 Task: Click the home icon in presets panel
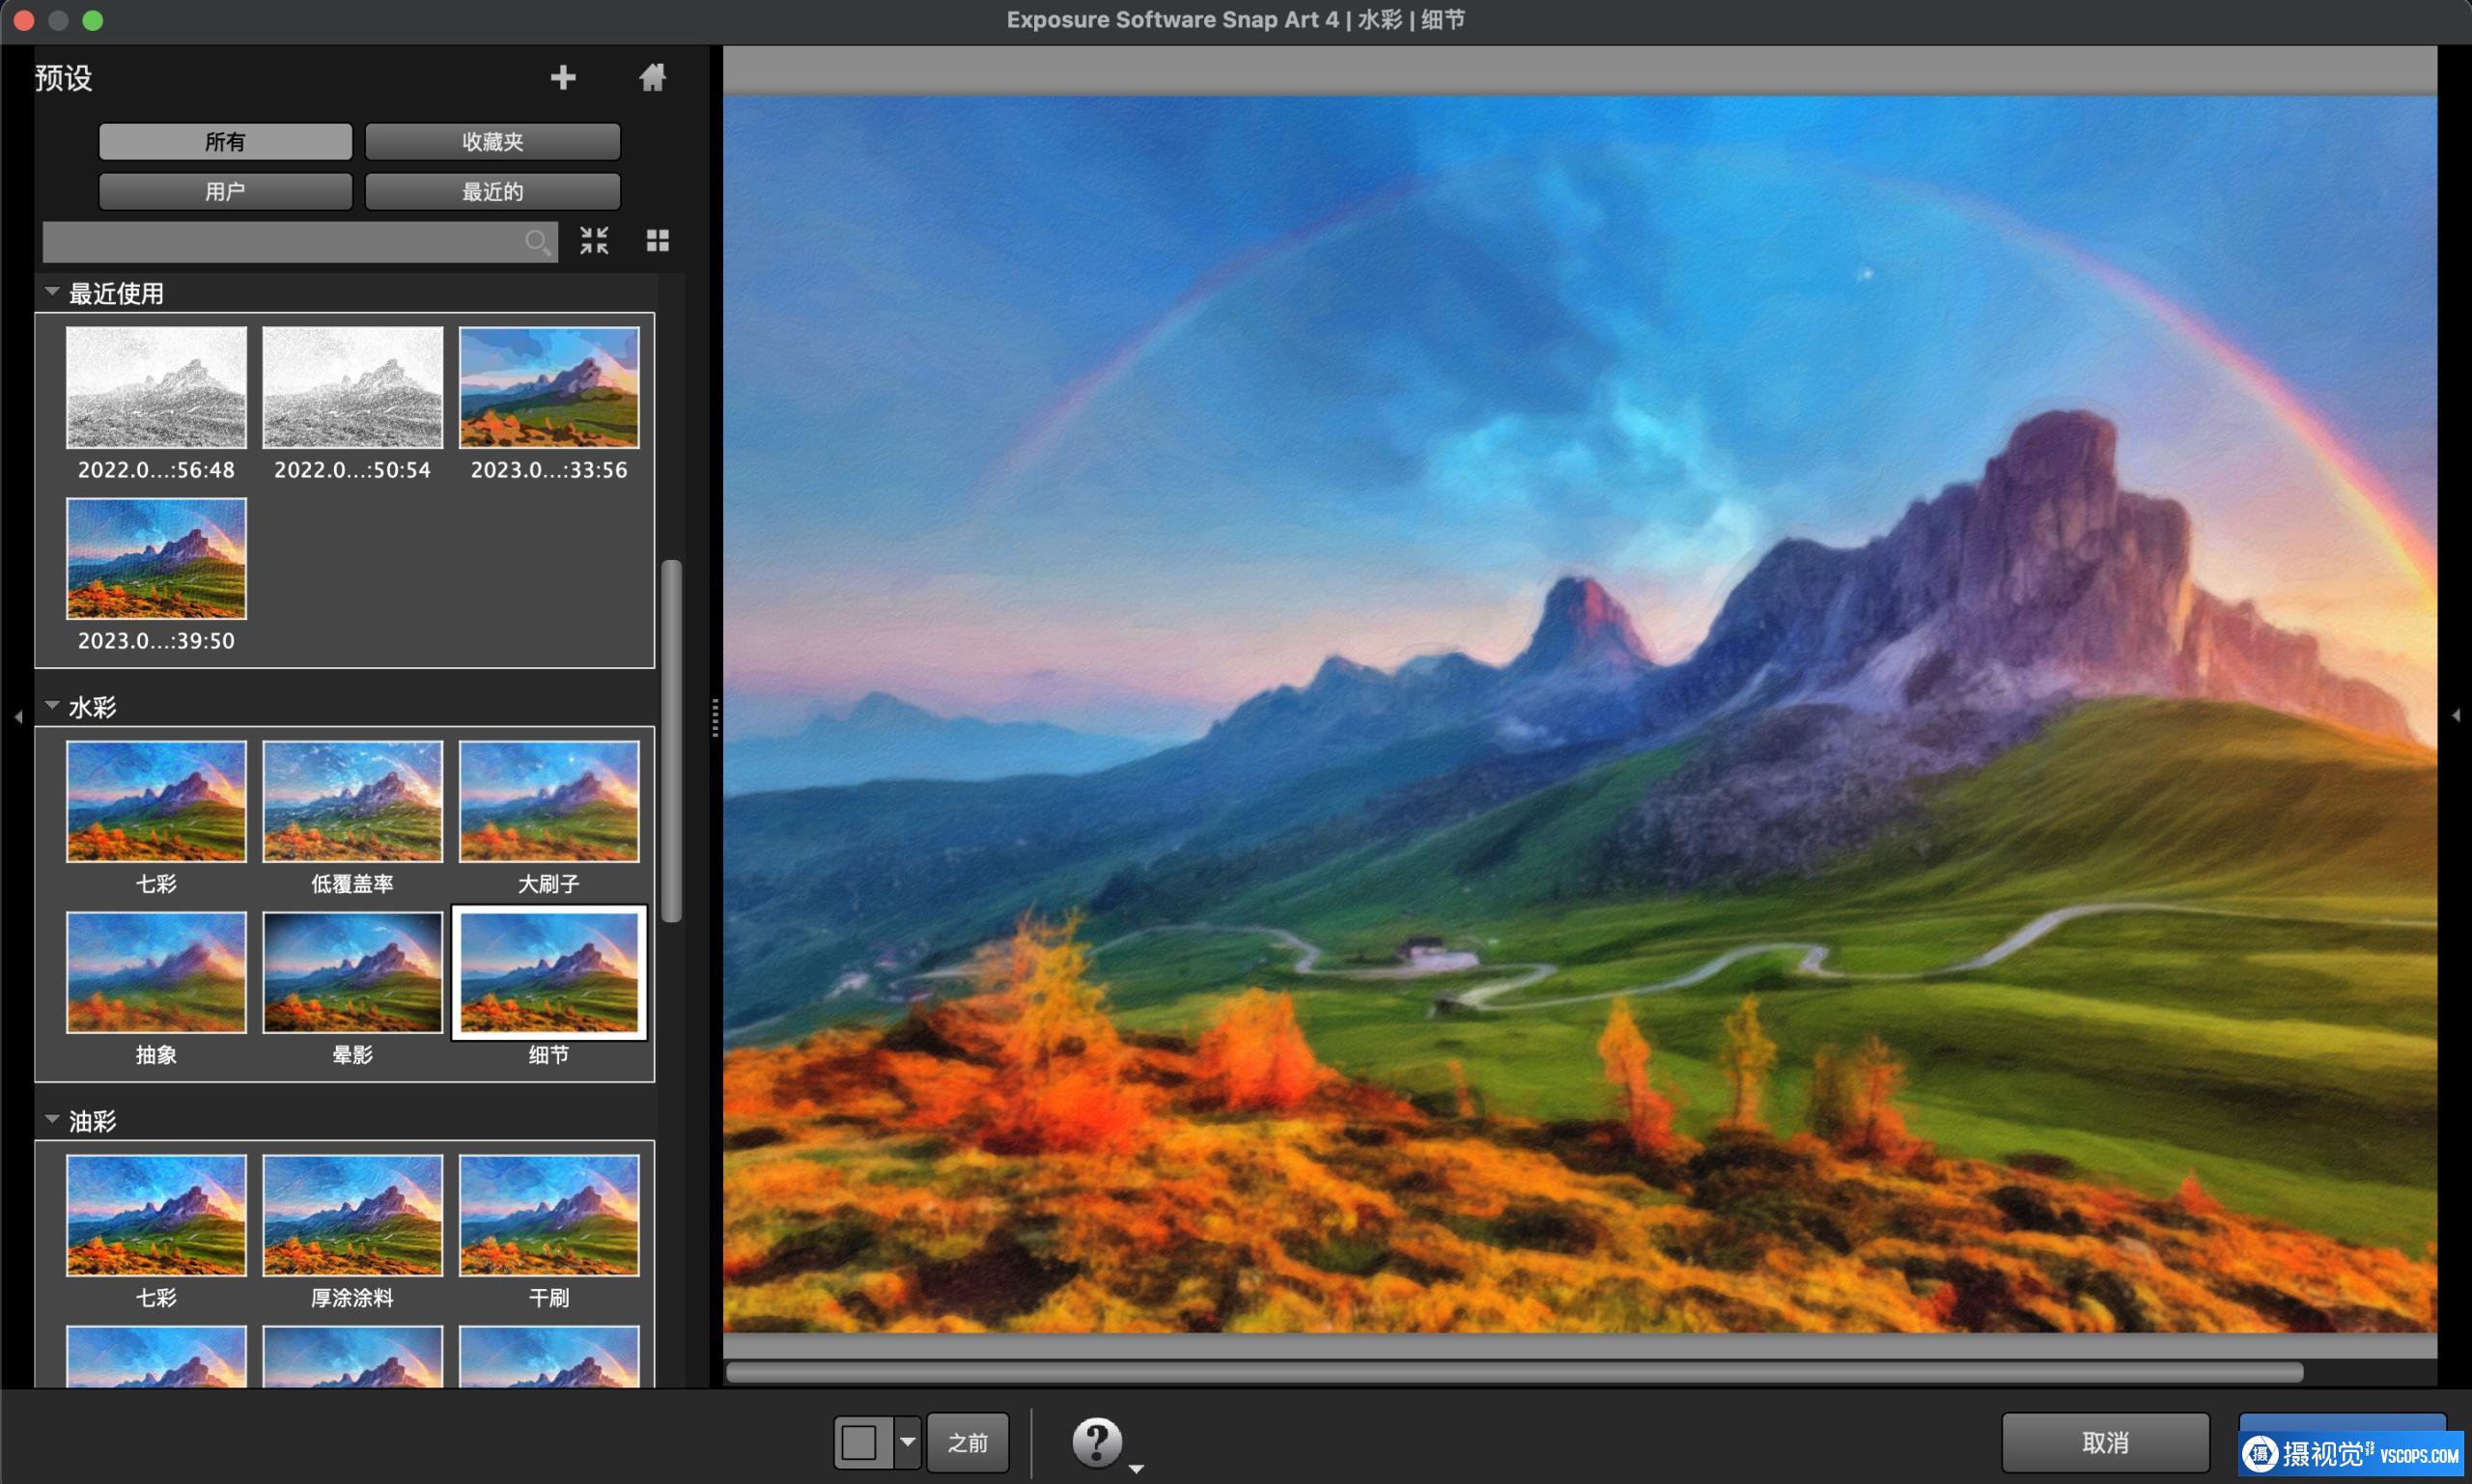click(x=652, y=77)
